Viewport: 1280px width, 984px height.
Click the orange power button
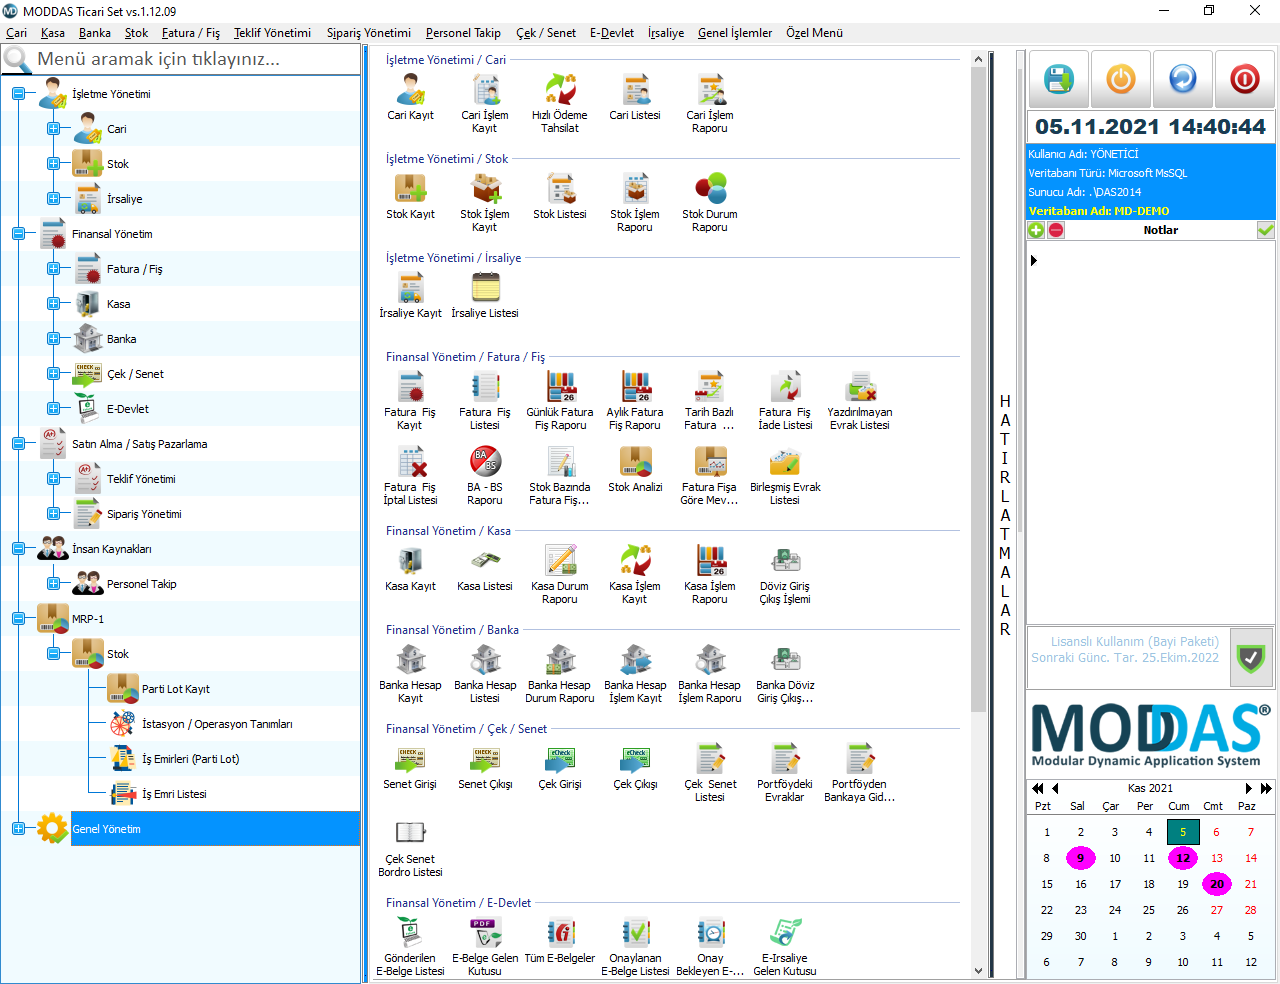coord(1121,79)
